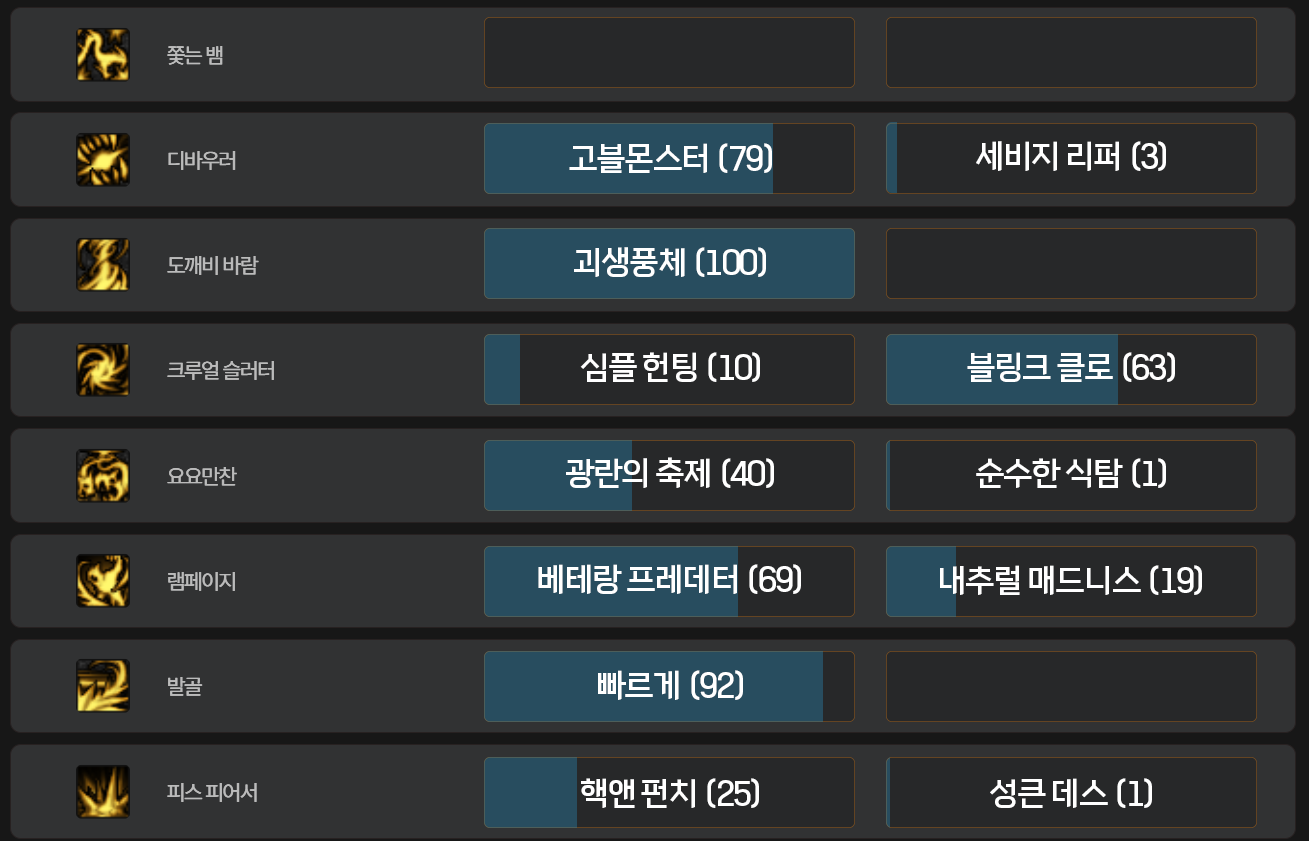Select the 세비지 리퍼 (3) tripod bar

[1071, 158]
